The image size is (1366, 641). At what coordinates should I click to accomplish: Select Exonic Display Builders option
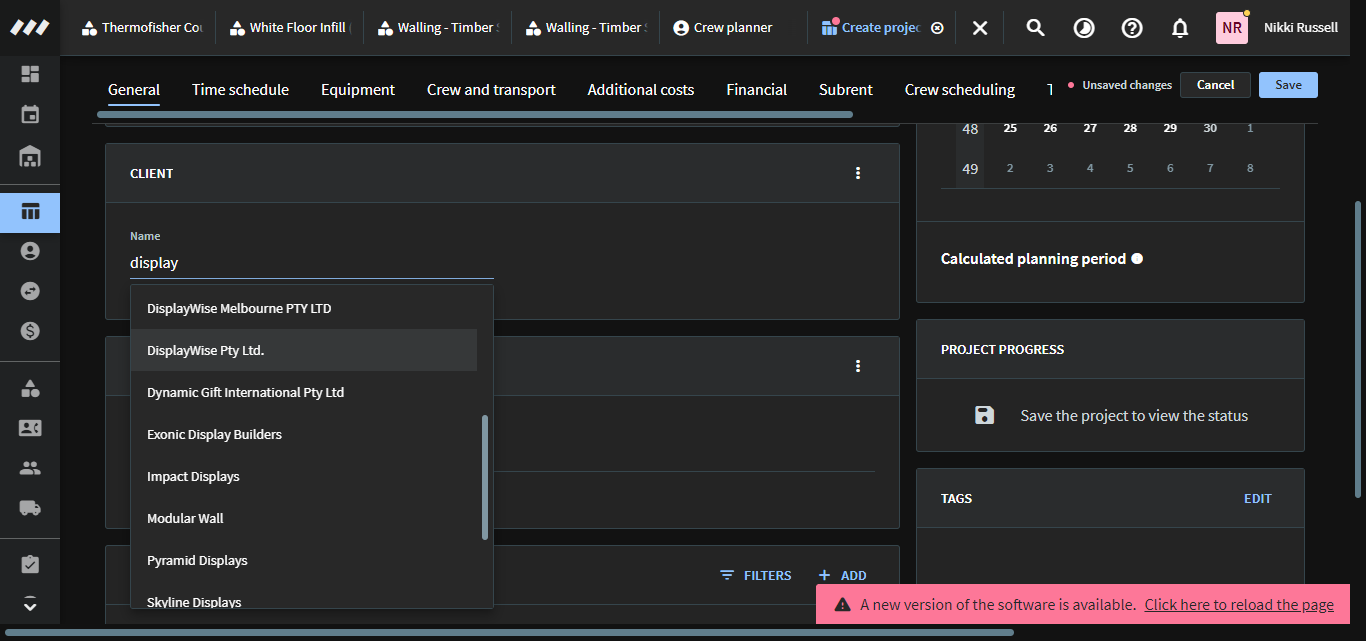pyautogui.click(x=304, y=434)
